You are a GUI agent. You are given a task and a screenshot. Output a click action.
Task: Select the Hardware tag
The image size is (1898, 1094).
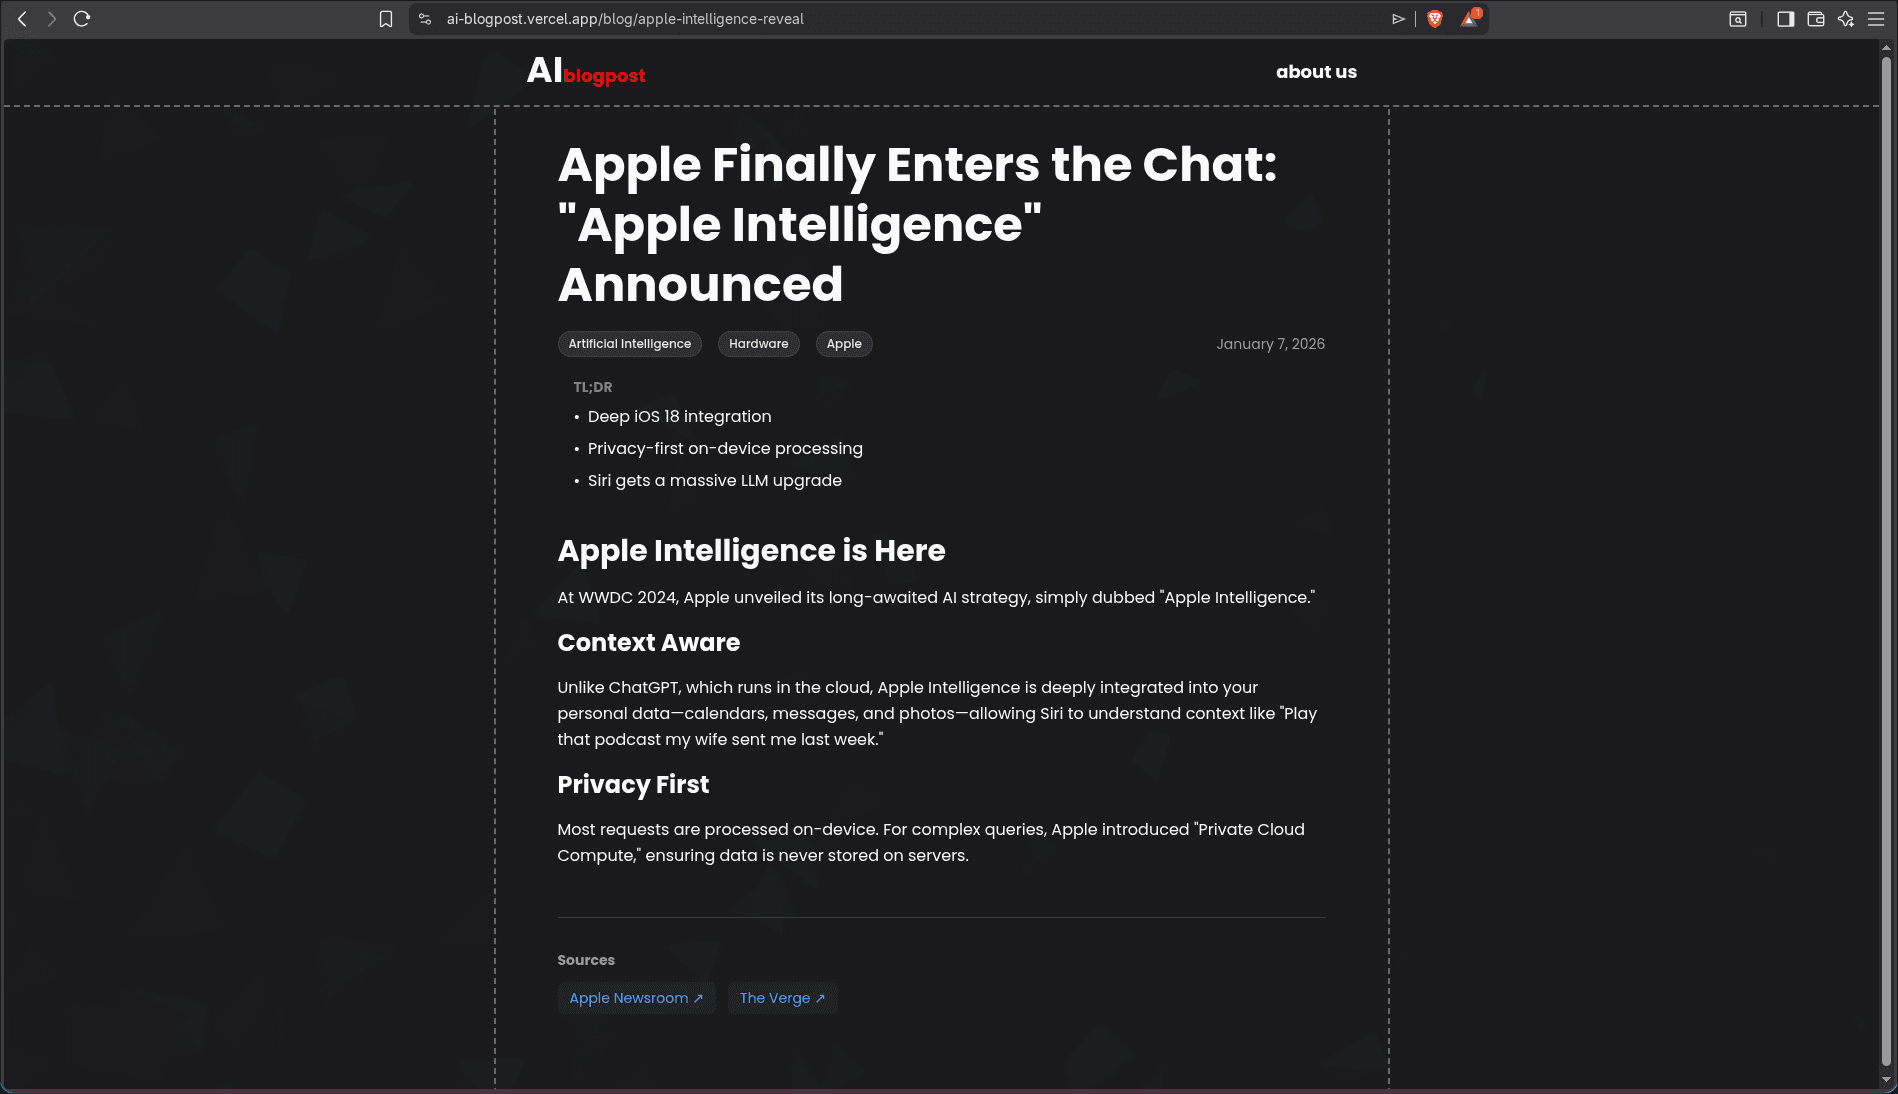pos(758,344)
